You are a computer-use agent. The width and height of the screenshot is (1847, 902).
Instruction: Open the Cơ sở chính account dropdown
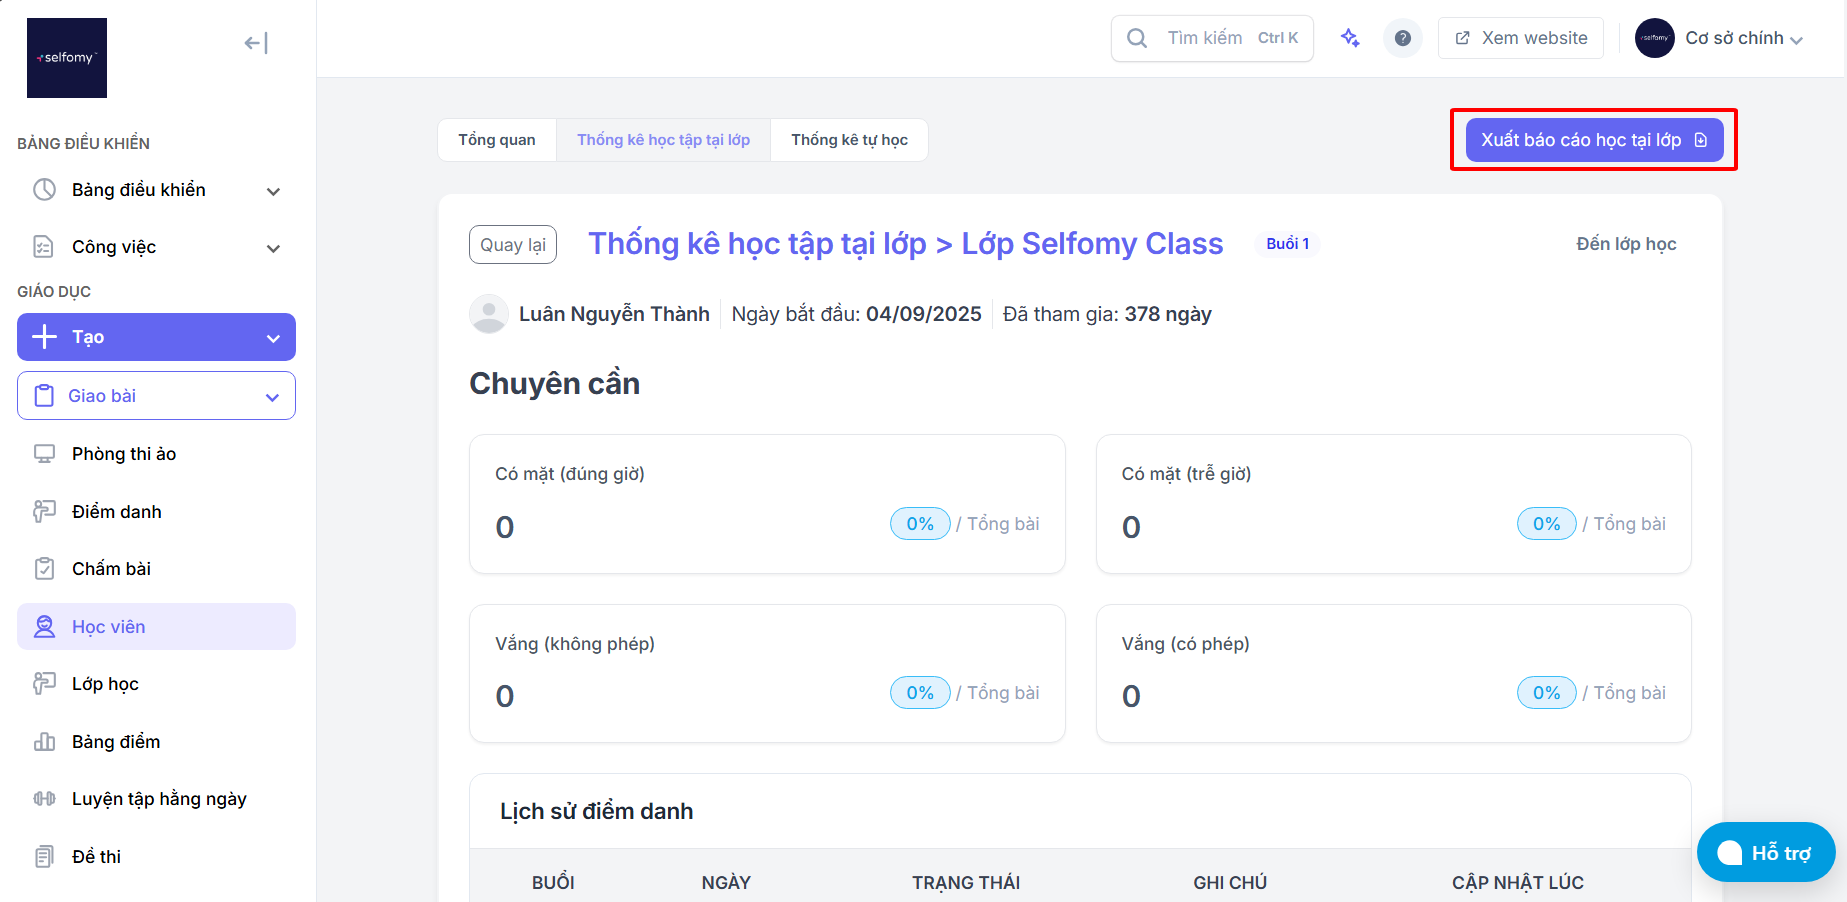1719,38
